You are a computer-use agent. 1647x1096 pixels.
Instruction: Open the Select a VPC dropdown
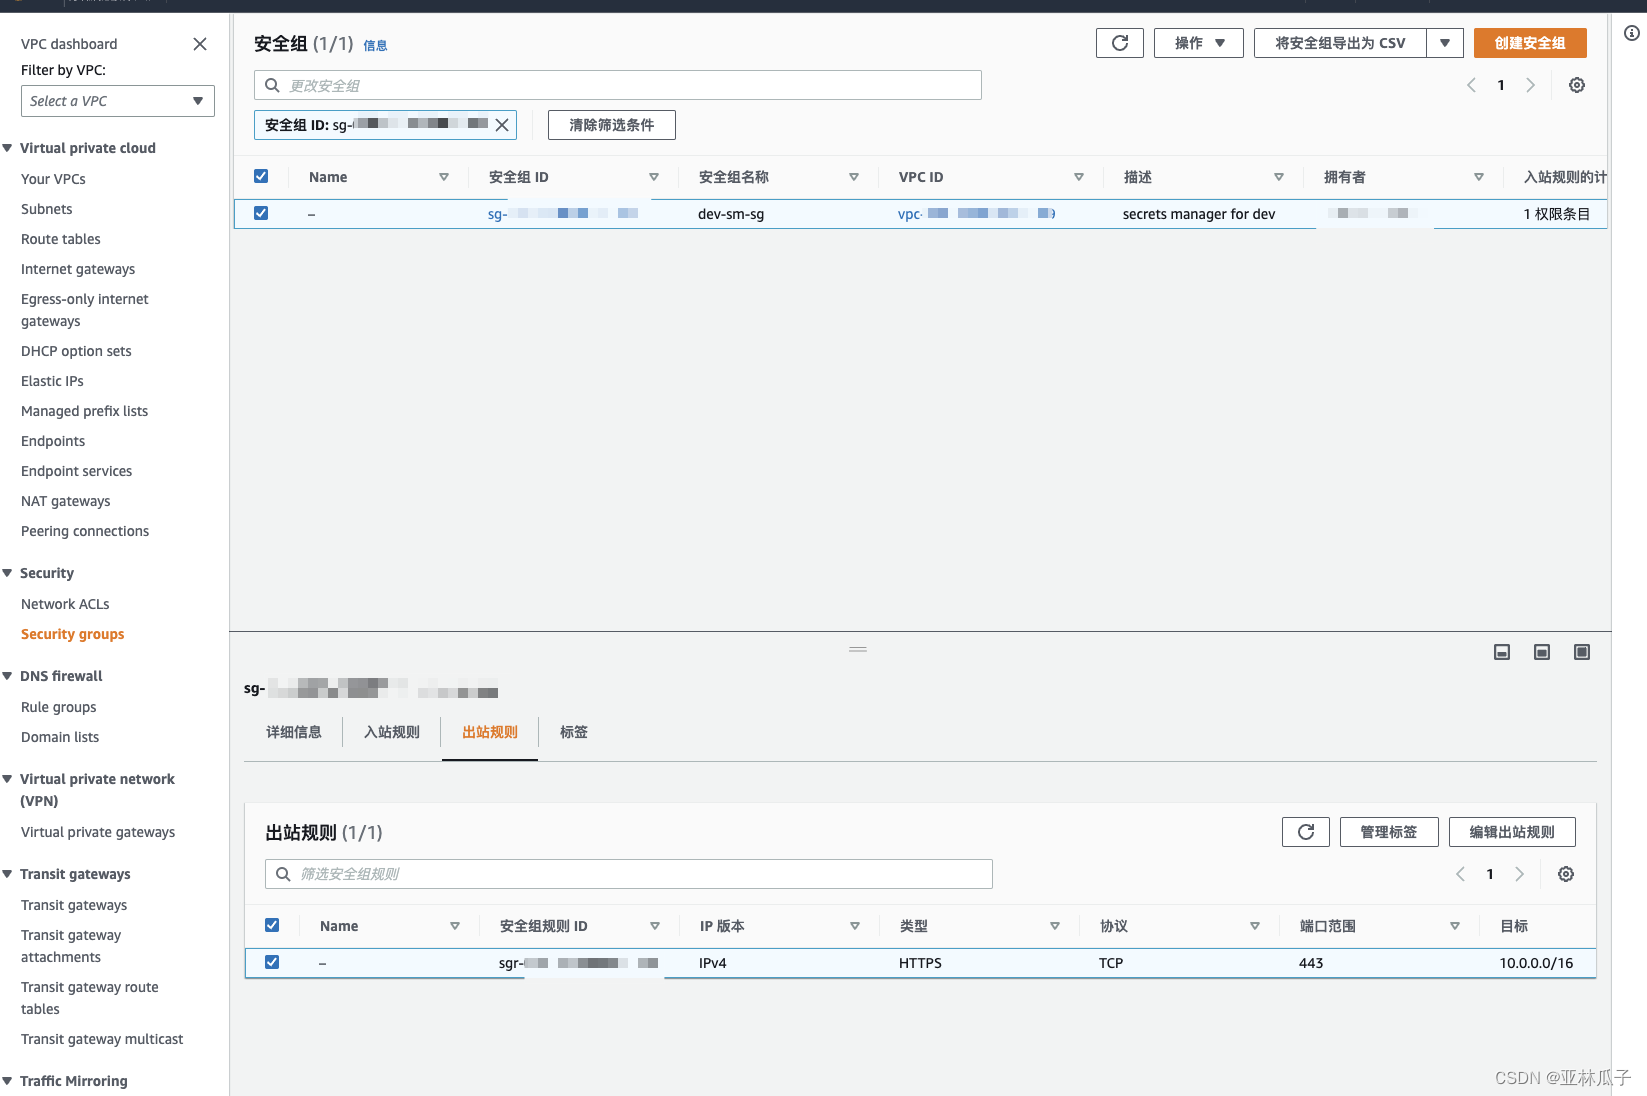(x=118, y=101)
